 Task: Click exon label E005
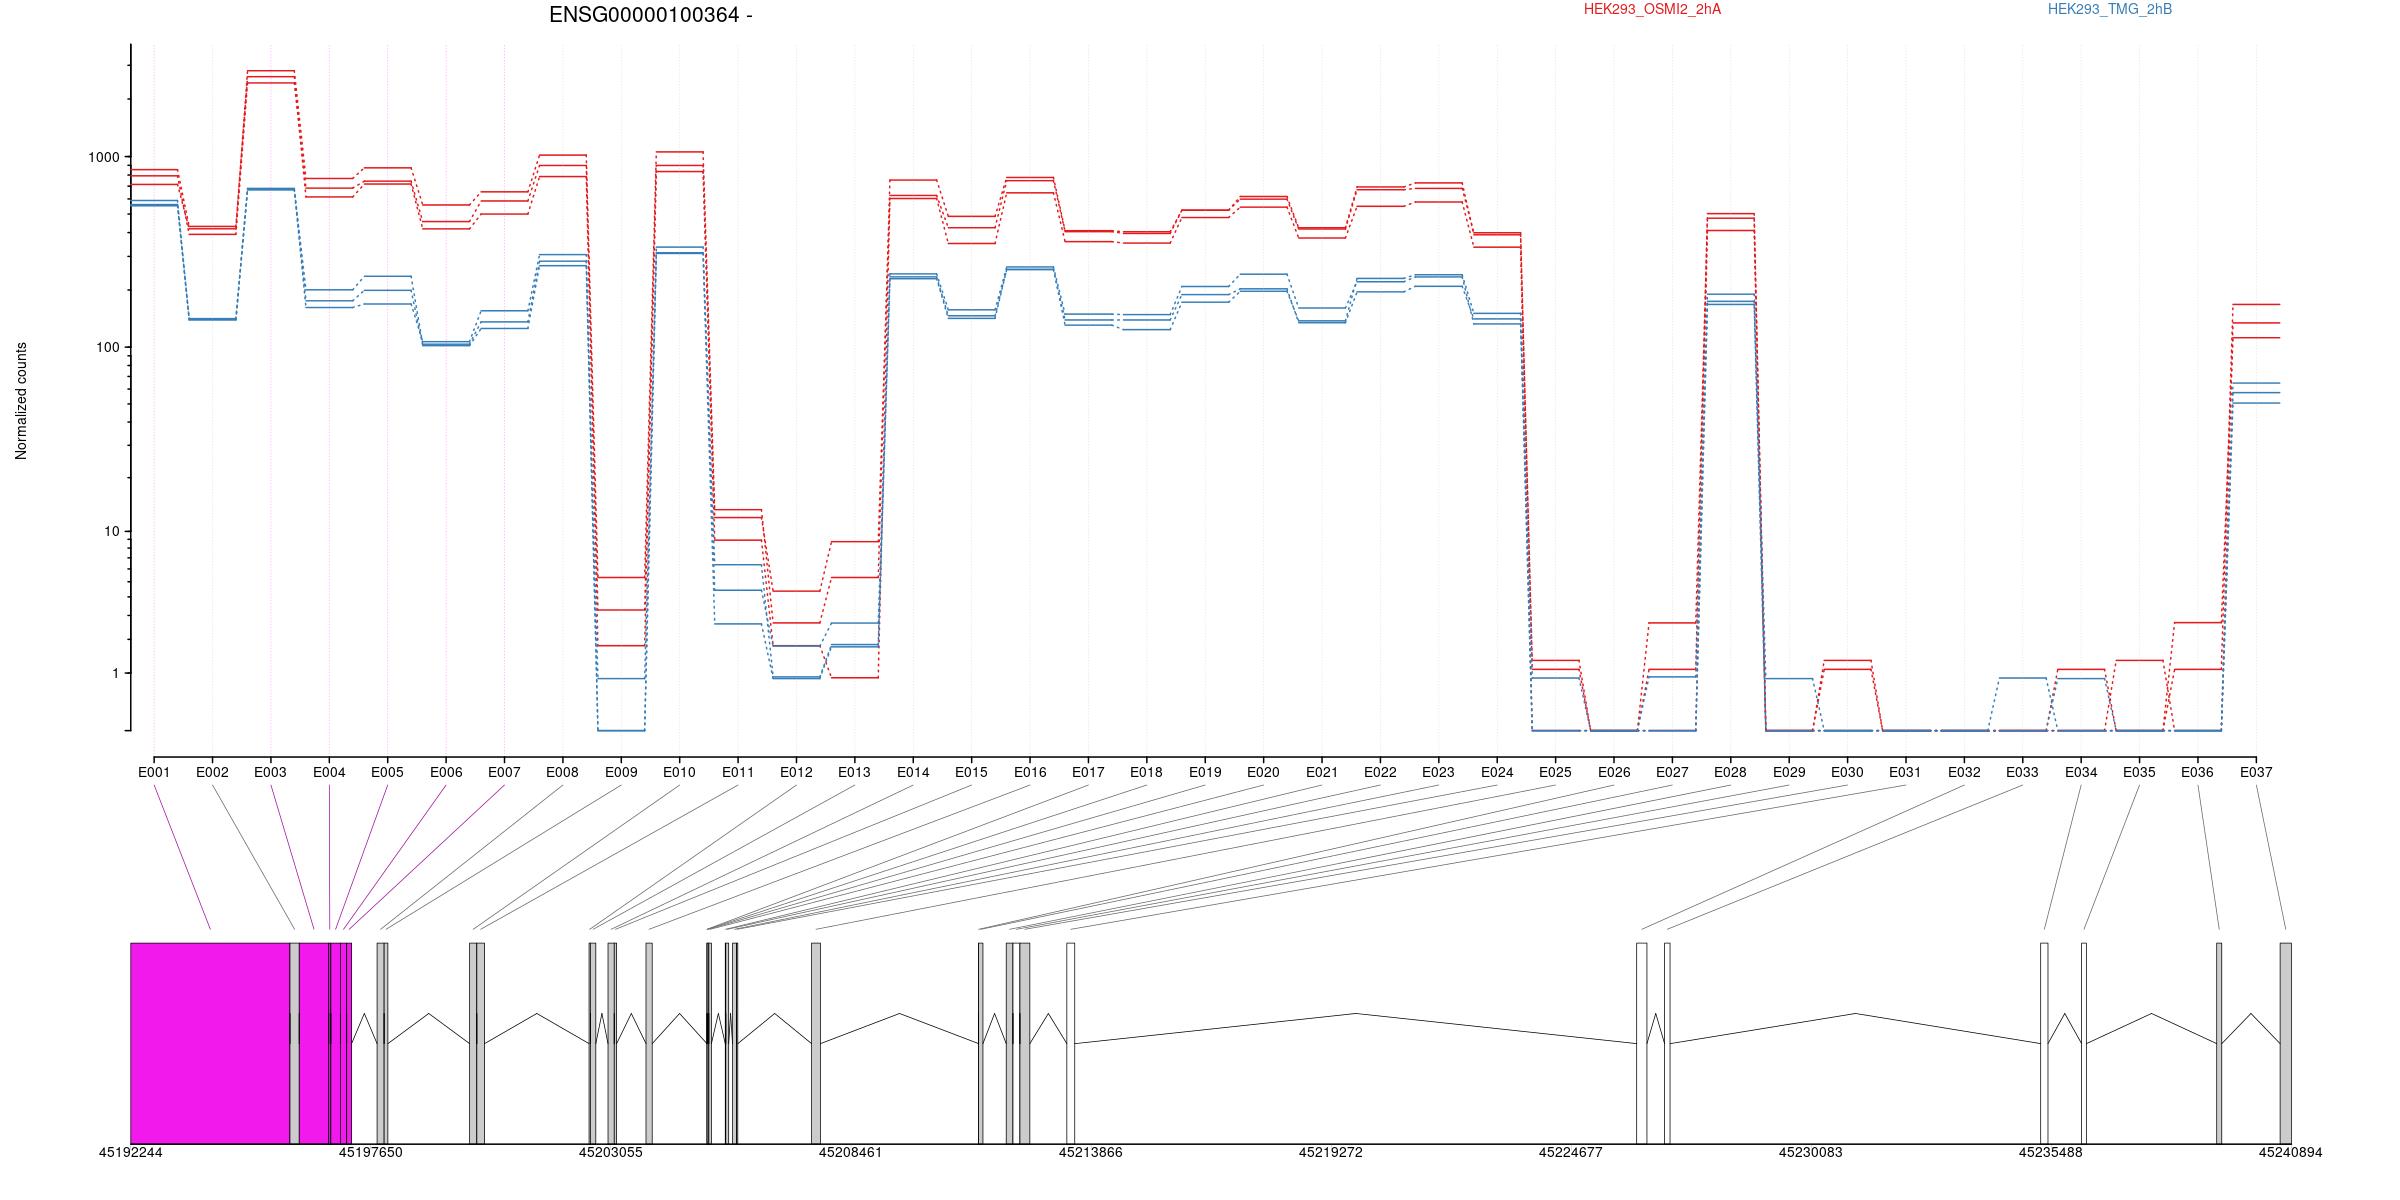[387, 773]
